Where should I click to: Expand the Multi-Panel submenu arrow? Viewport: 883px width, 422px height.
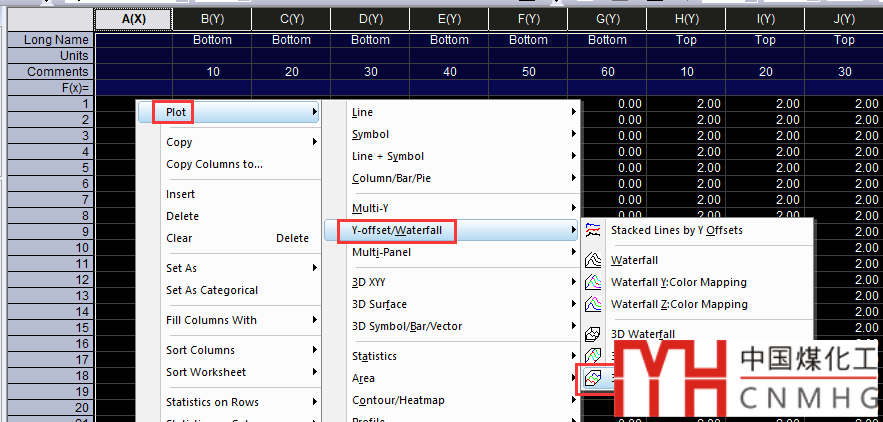(574, 252)
